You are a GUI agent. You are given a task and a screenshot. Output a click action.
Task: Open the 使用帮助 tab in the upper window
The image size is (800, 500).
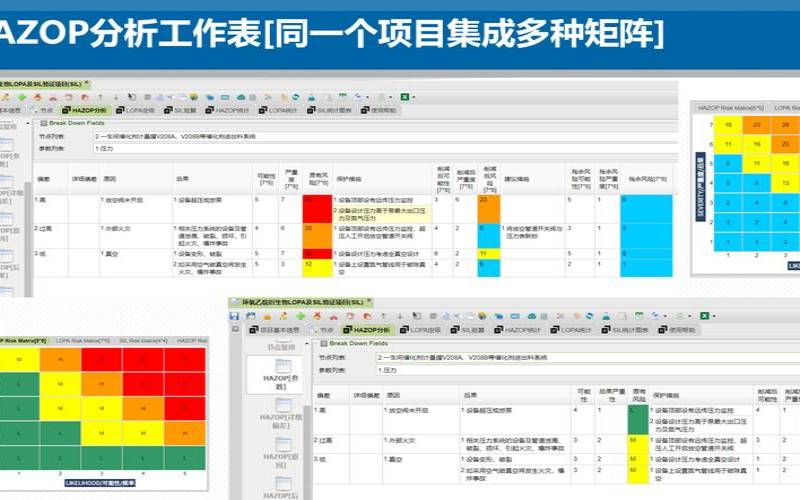(x=379, y=110)
